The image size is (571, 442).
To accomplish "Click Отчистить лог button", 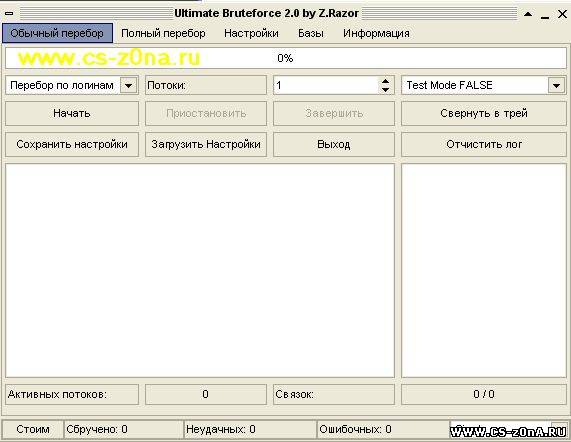I will 484,144.
